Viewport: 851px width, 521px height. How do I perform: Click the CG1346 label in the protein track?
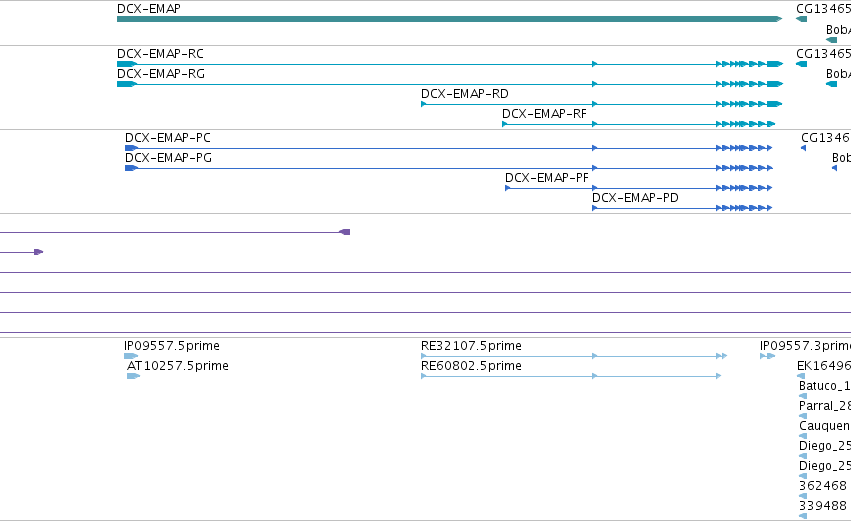[826, 138]
